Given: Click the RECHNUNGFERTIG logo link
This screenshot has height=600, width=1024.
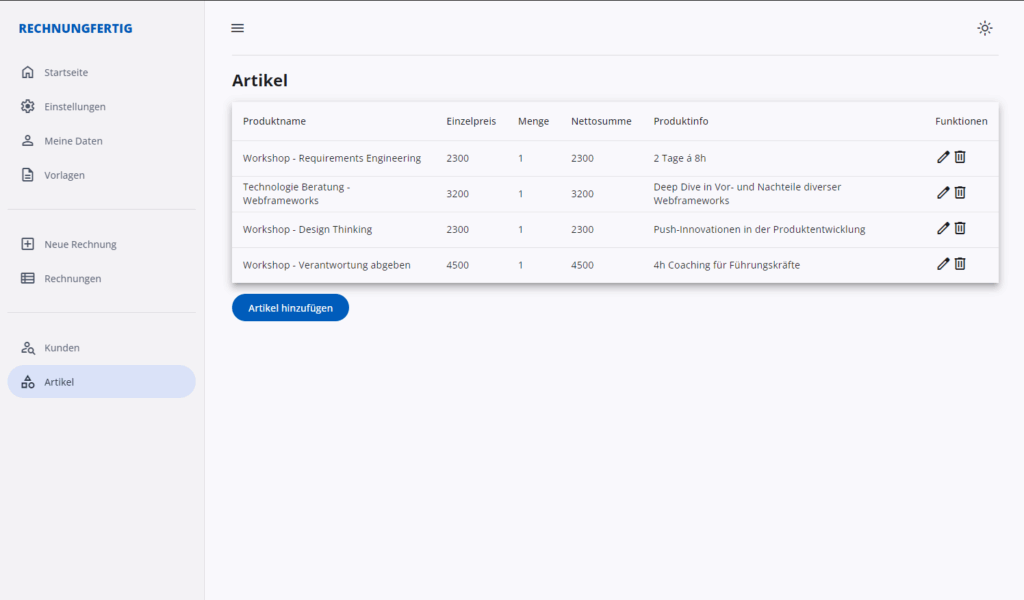Looking at the screenshot, I should tap(75, 28).
